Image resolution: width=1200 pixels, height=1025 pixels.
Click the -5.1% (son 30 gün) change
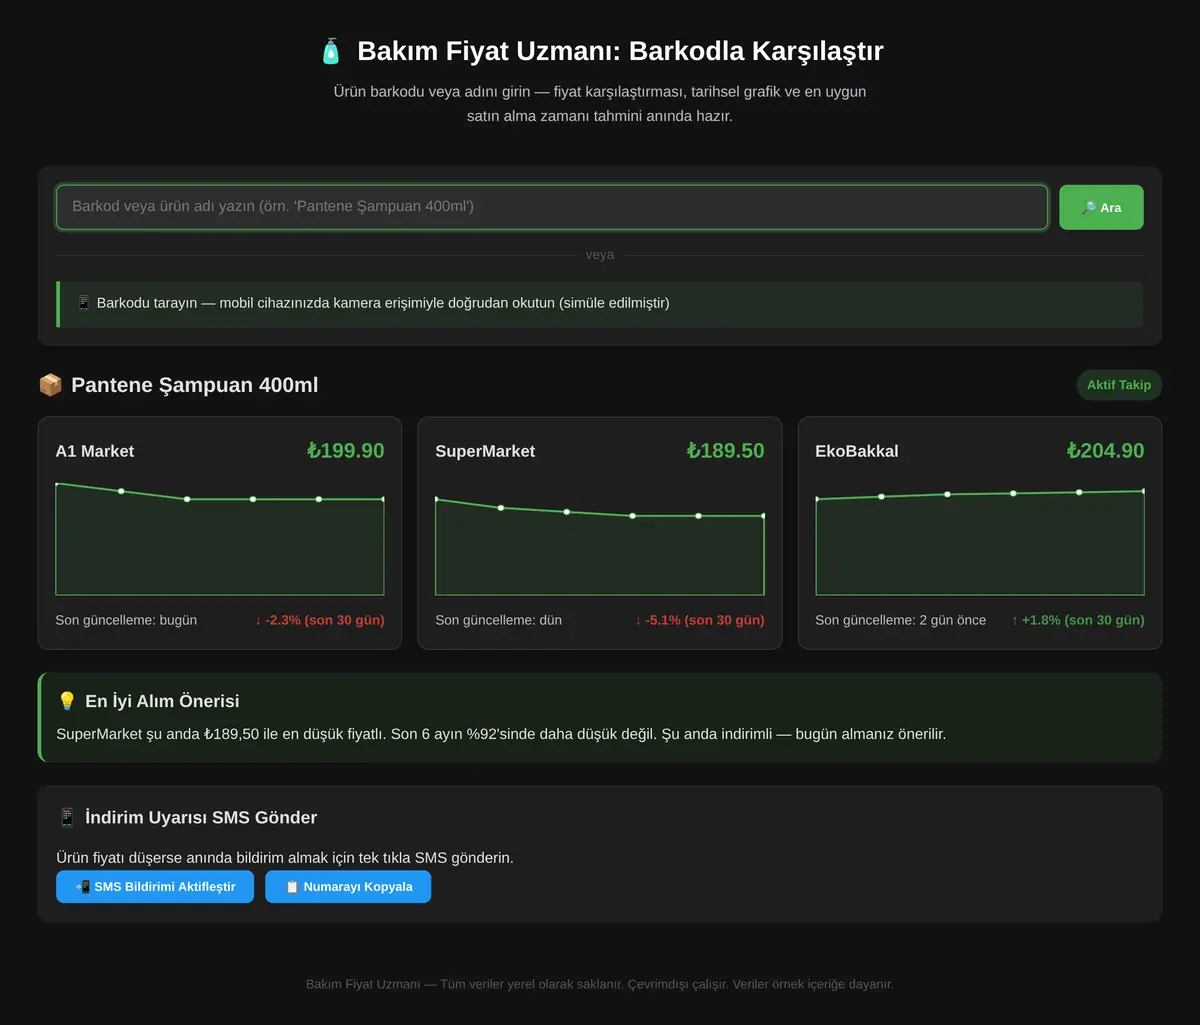pos(700,620)
